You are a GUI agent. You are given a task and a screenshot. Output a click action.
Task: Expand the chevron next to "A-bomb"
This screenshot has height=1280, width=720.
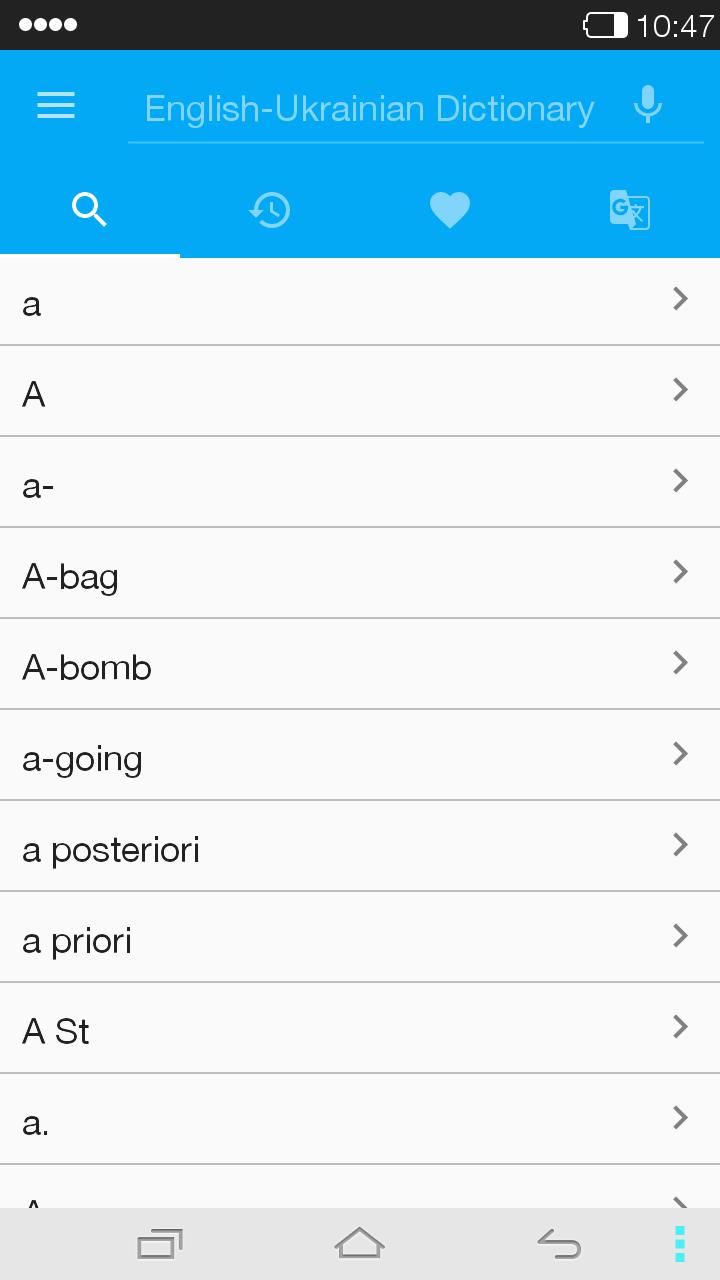click(681, 662)
